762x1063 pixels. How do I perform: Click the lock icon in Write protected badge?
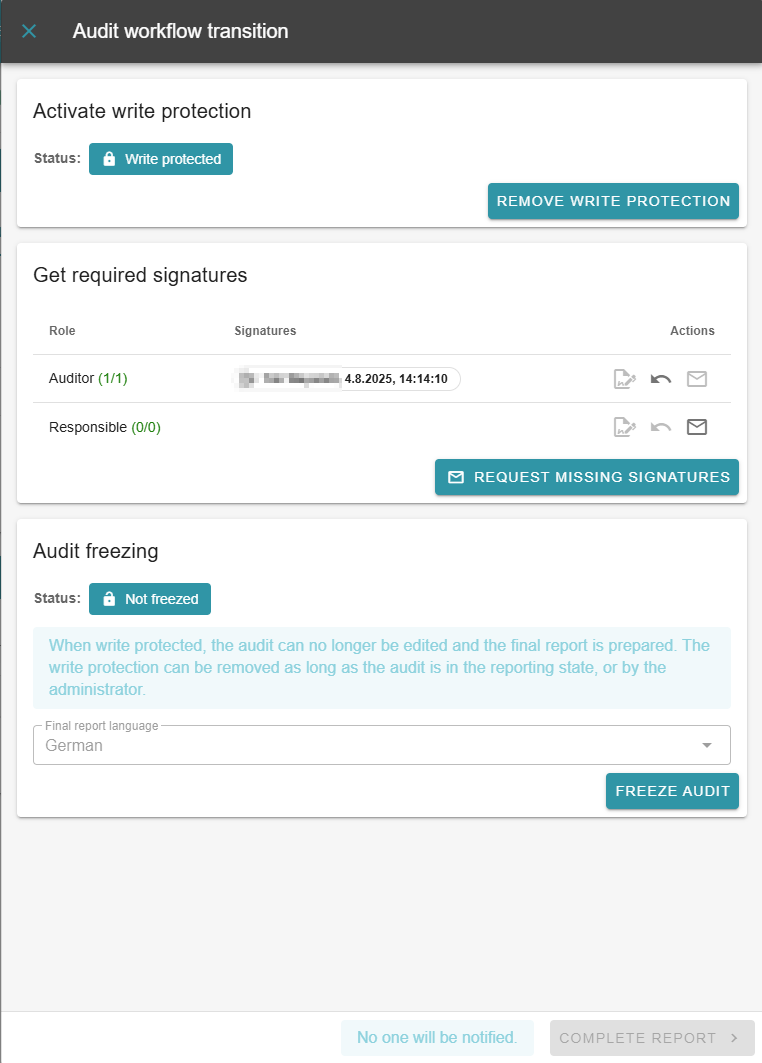pos(110,159)
